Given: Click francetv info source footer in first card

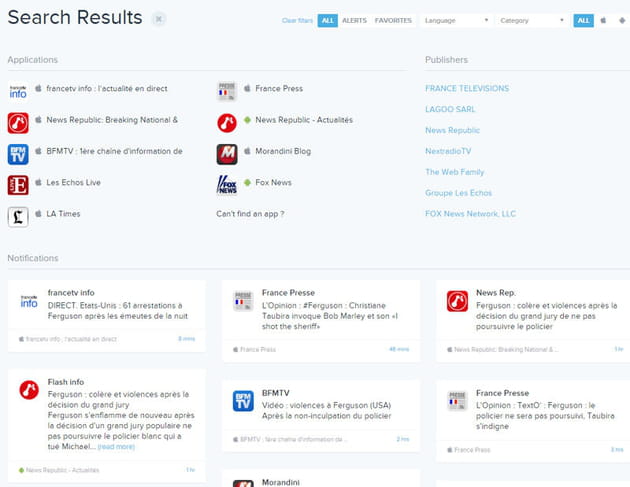Looking at the screenshot, I should 68,339.
